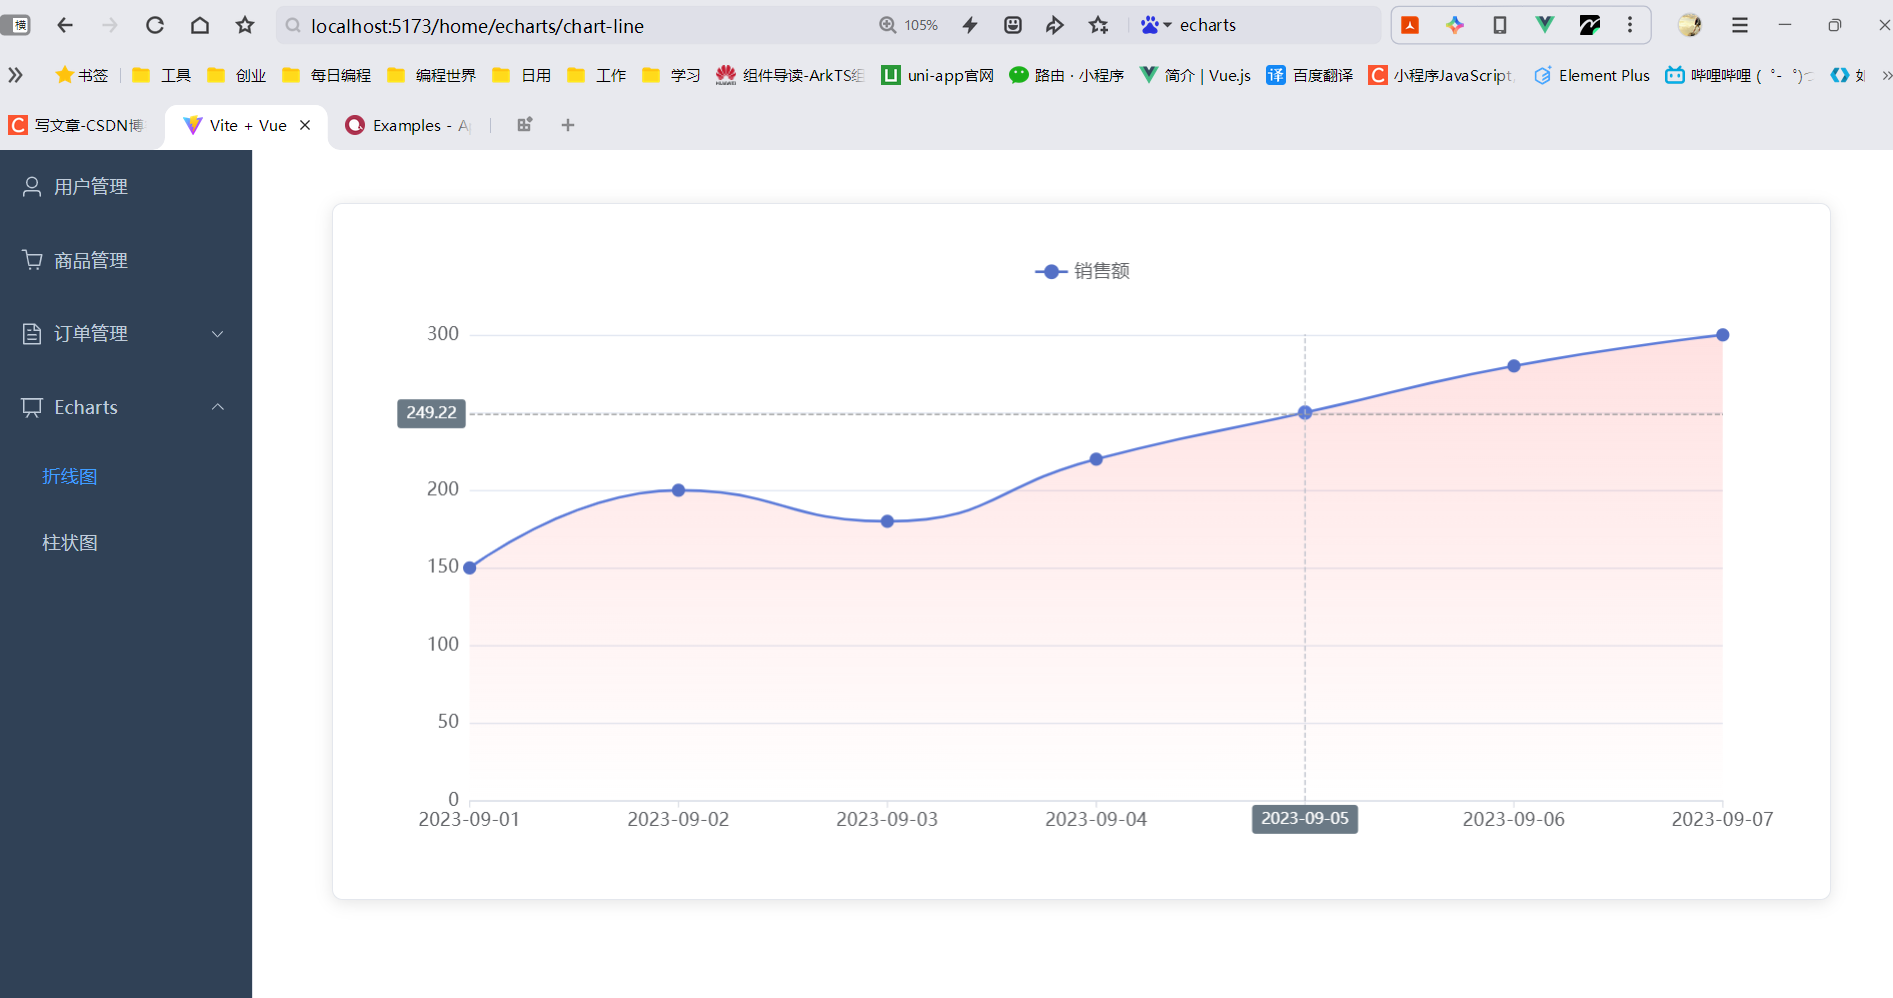
Task: Open the three-dot extensions menu
Action: [1630, 25]
